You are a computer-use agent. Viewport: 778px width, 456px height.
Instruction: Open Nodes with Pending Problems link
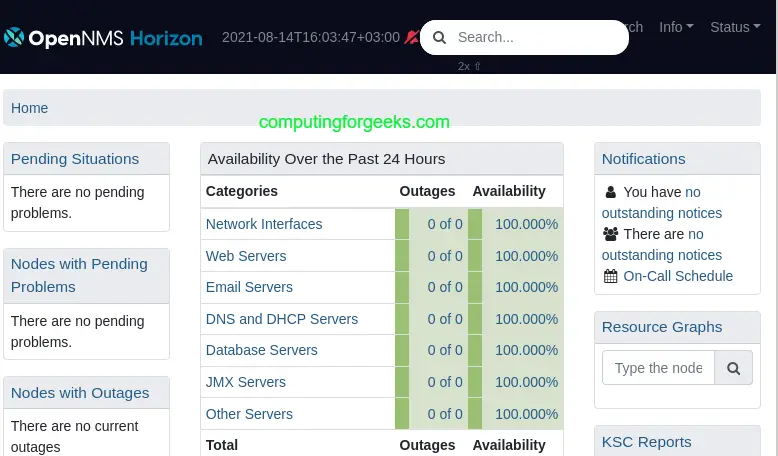[x=79, y=275]
